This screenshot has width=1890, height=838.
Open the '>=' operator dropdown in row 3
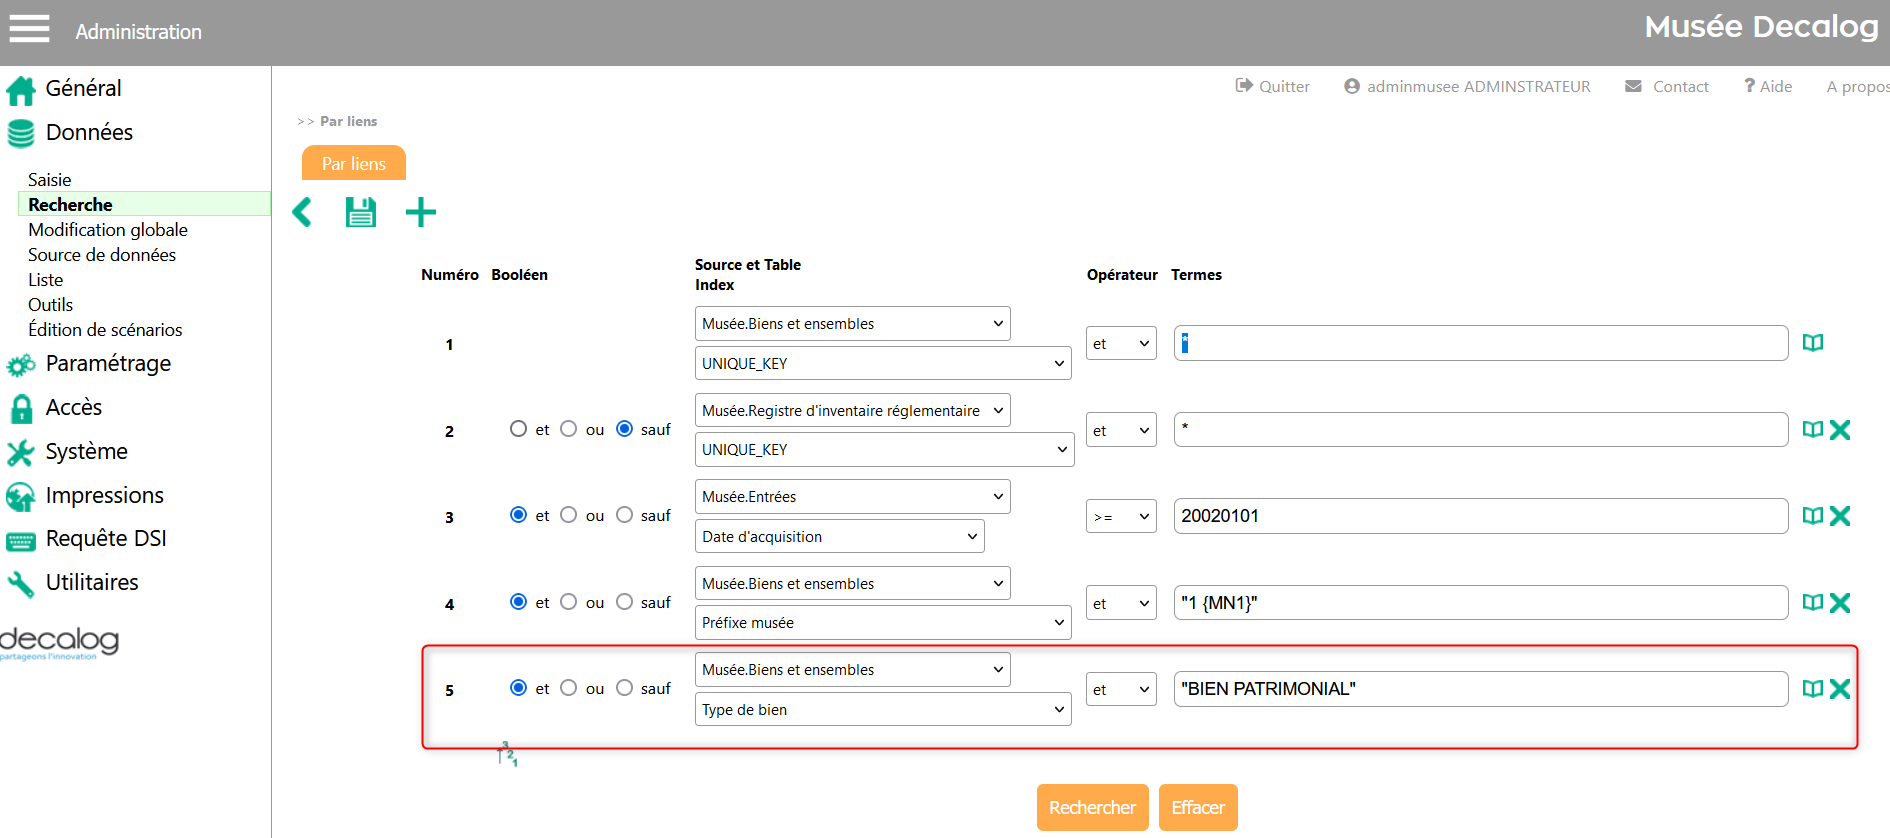(1121, 517)
